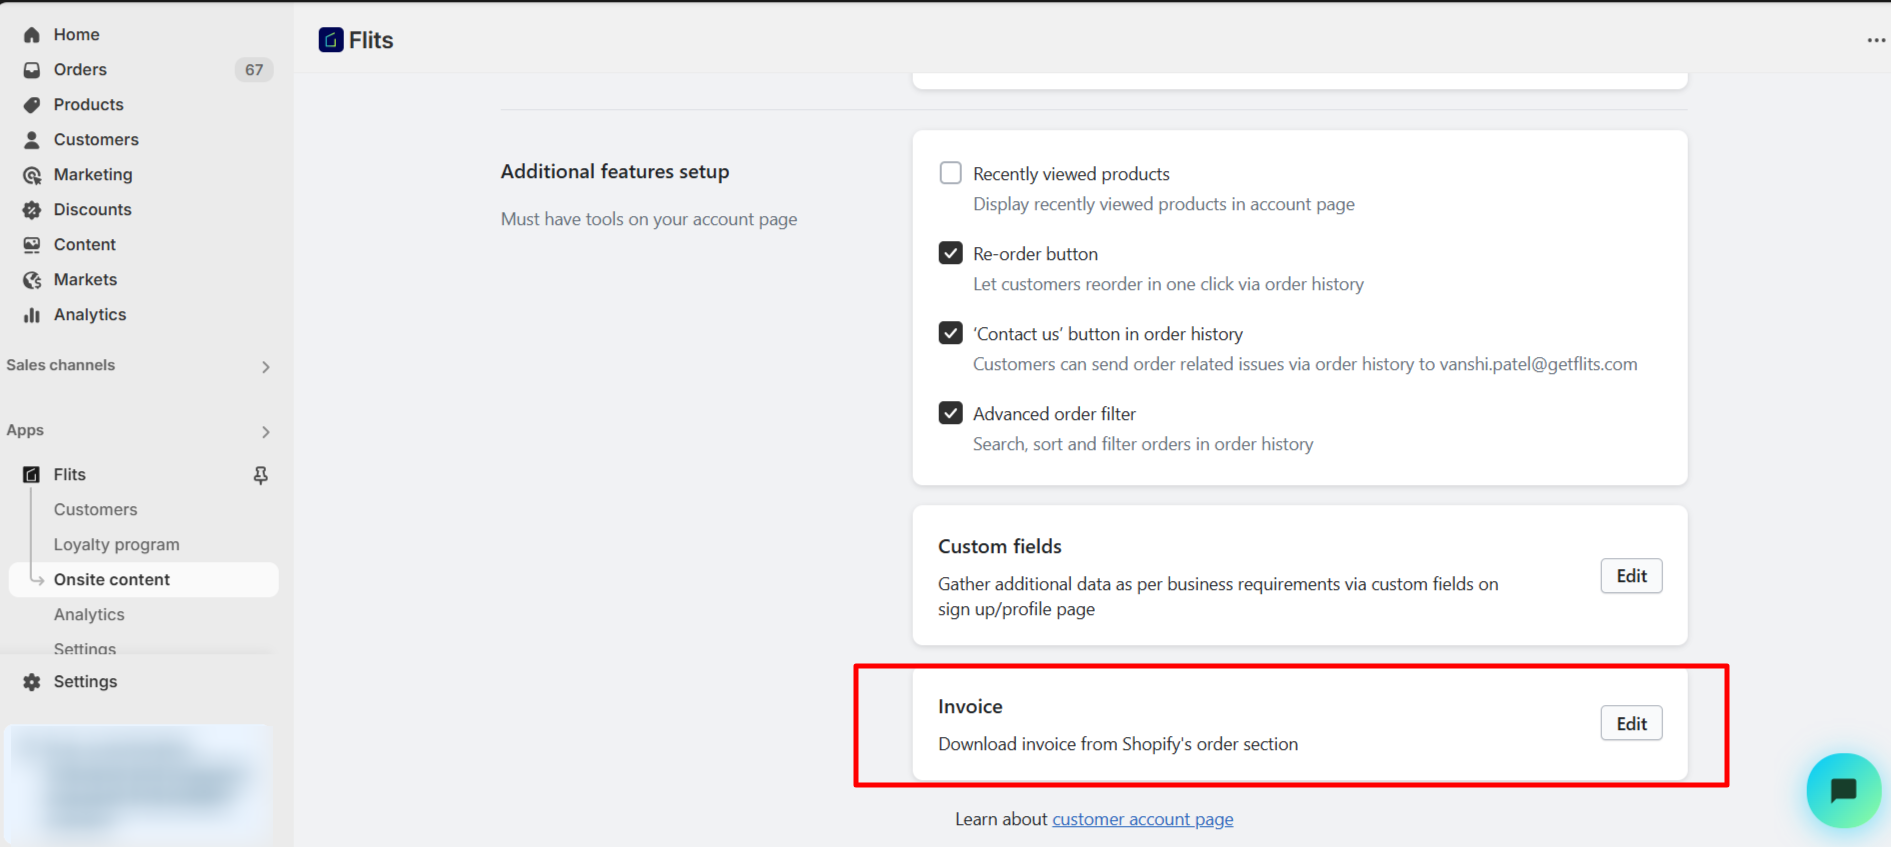Click the 'Additional features setup' heading
1891x847 pixels.
(x=615, y=172)
